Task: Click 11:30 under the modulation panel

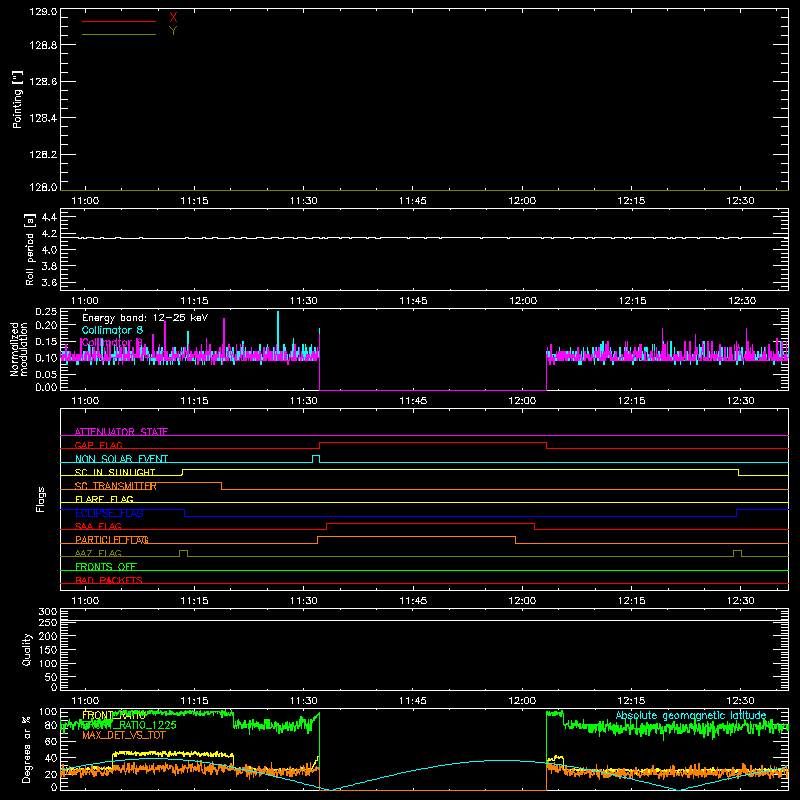Action: (304, 401)
